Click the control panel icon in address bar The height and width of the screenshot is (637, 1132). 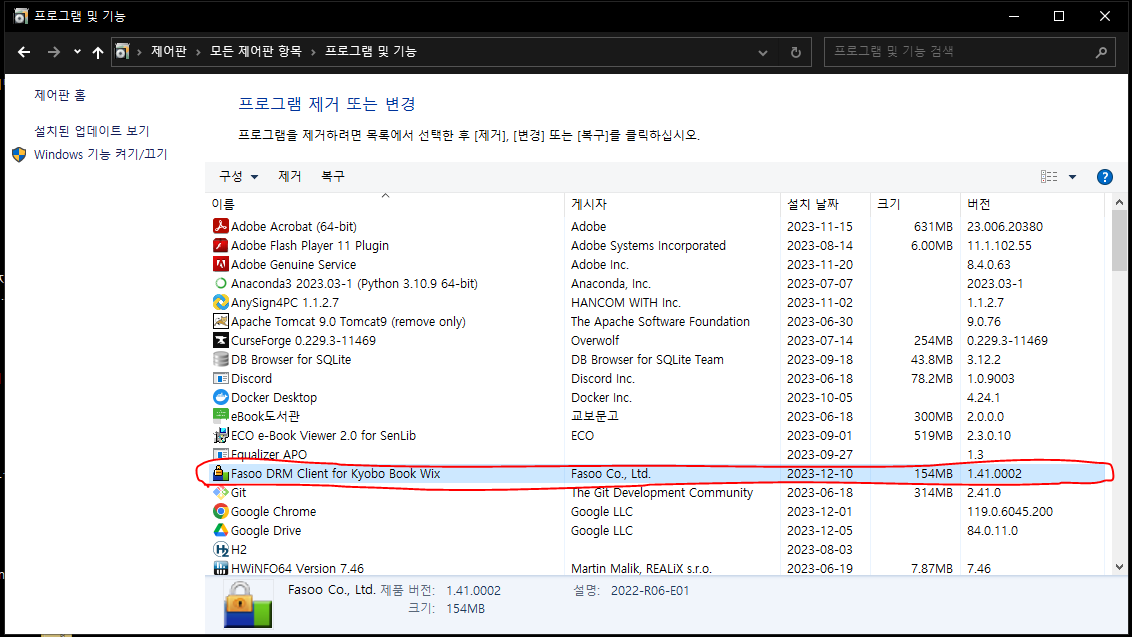pyautogui.click(x=123, y=52)
